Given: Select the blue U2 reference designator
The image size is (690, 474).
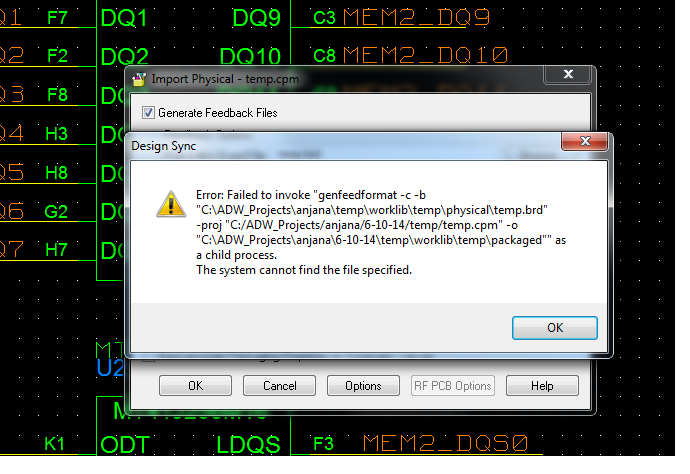Looking at the screenshot, I should tap(110, 368).
